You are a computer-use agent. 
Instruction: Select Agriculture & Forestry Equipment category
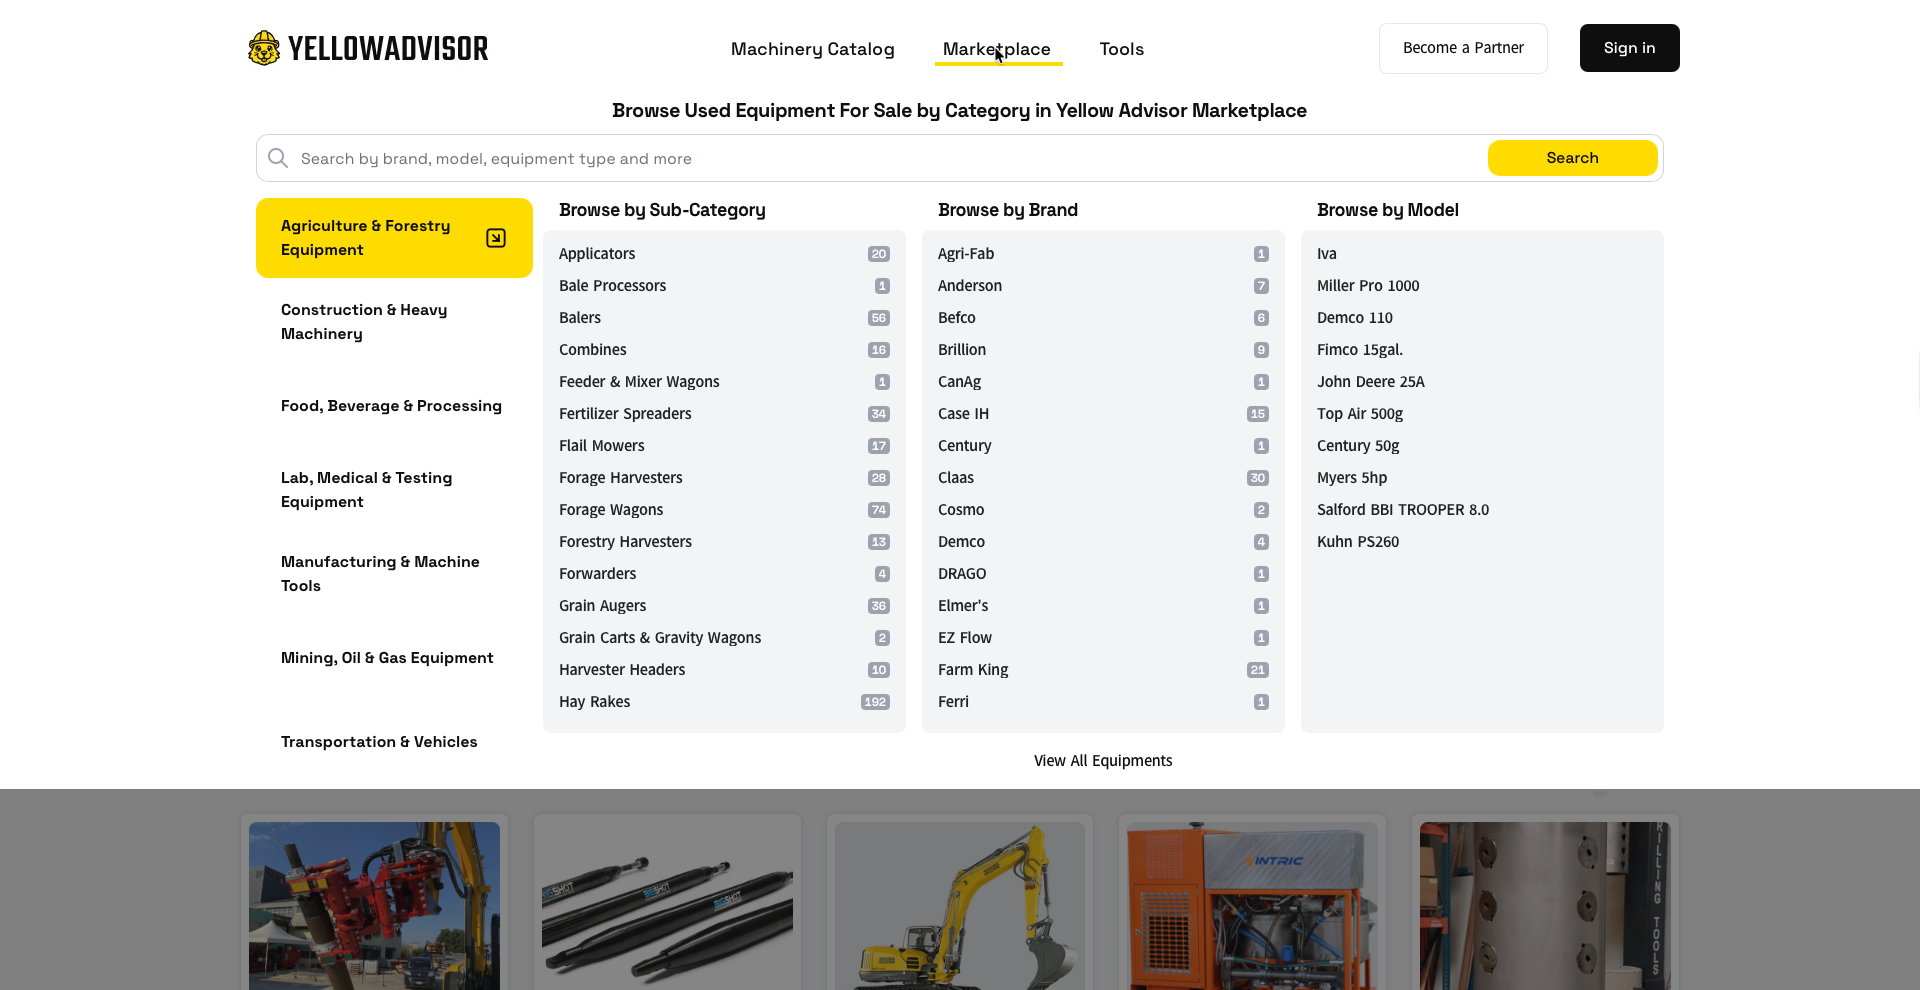pyautogui.click(x=394, y=238)
